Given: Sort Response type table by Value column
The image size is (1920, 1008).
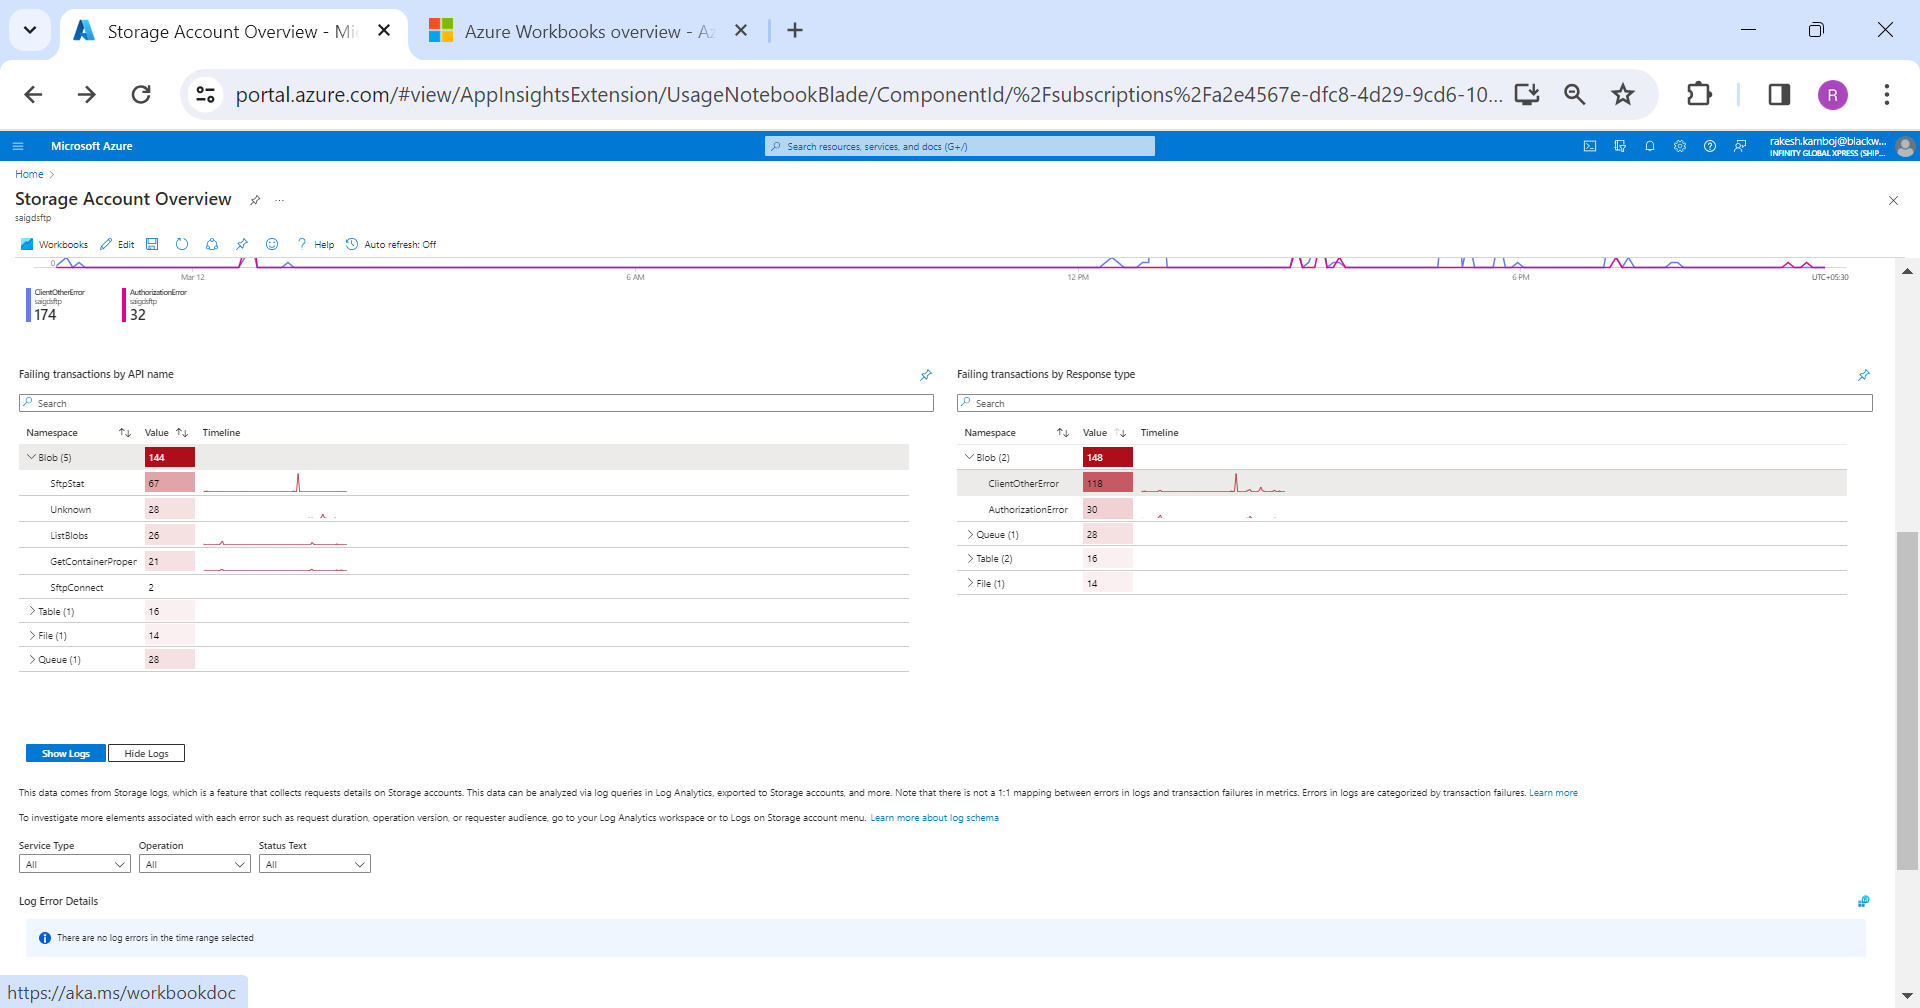Looking at the screenshot, I should (1121, 433).
